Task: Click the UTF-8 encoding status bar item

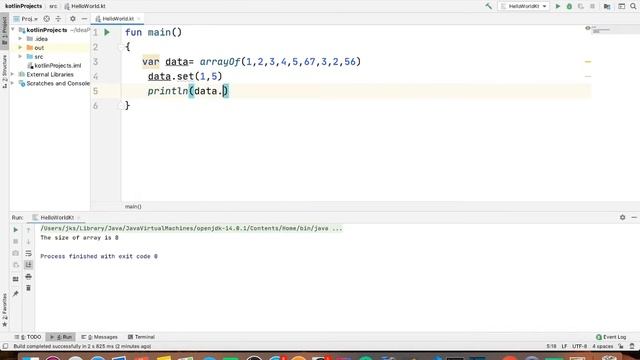Action: (579, 347)
